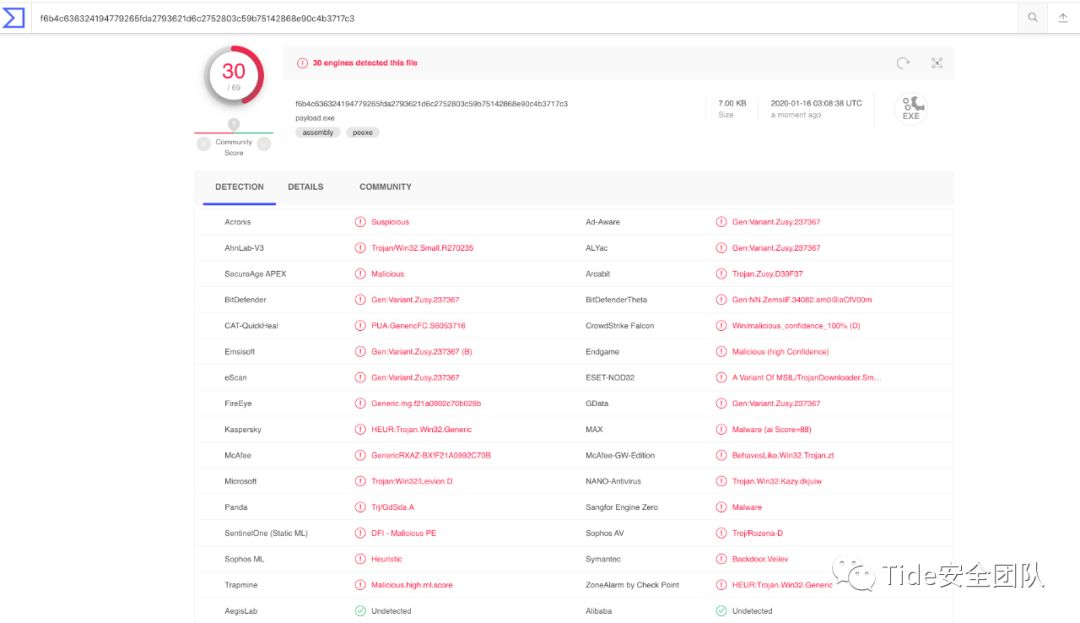This screenshot has height=623, width=1080.
Task: Click the EXE file type icon
Action: click(x=910, y=108)
